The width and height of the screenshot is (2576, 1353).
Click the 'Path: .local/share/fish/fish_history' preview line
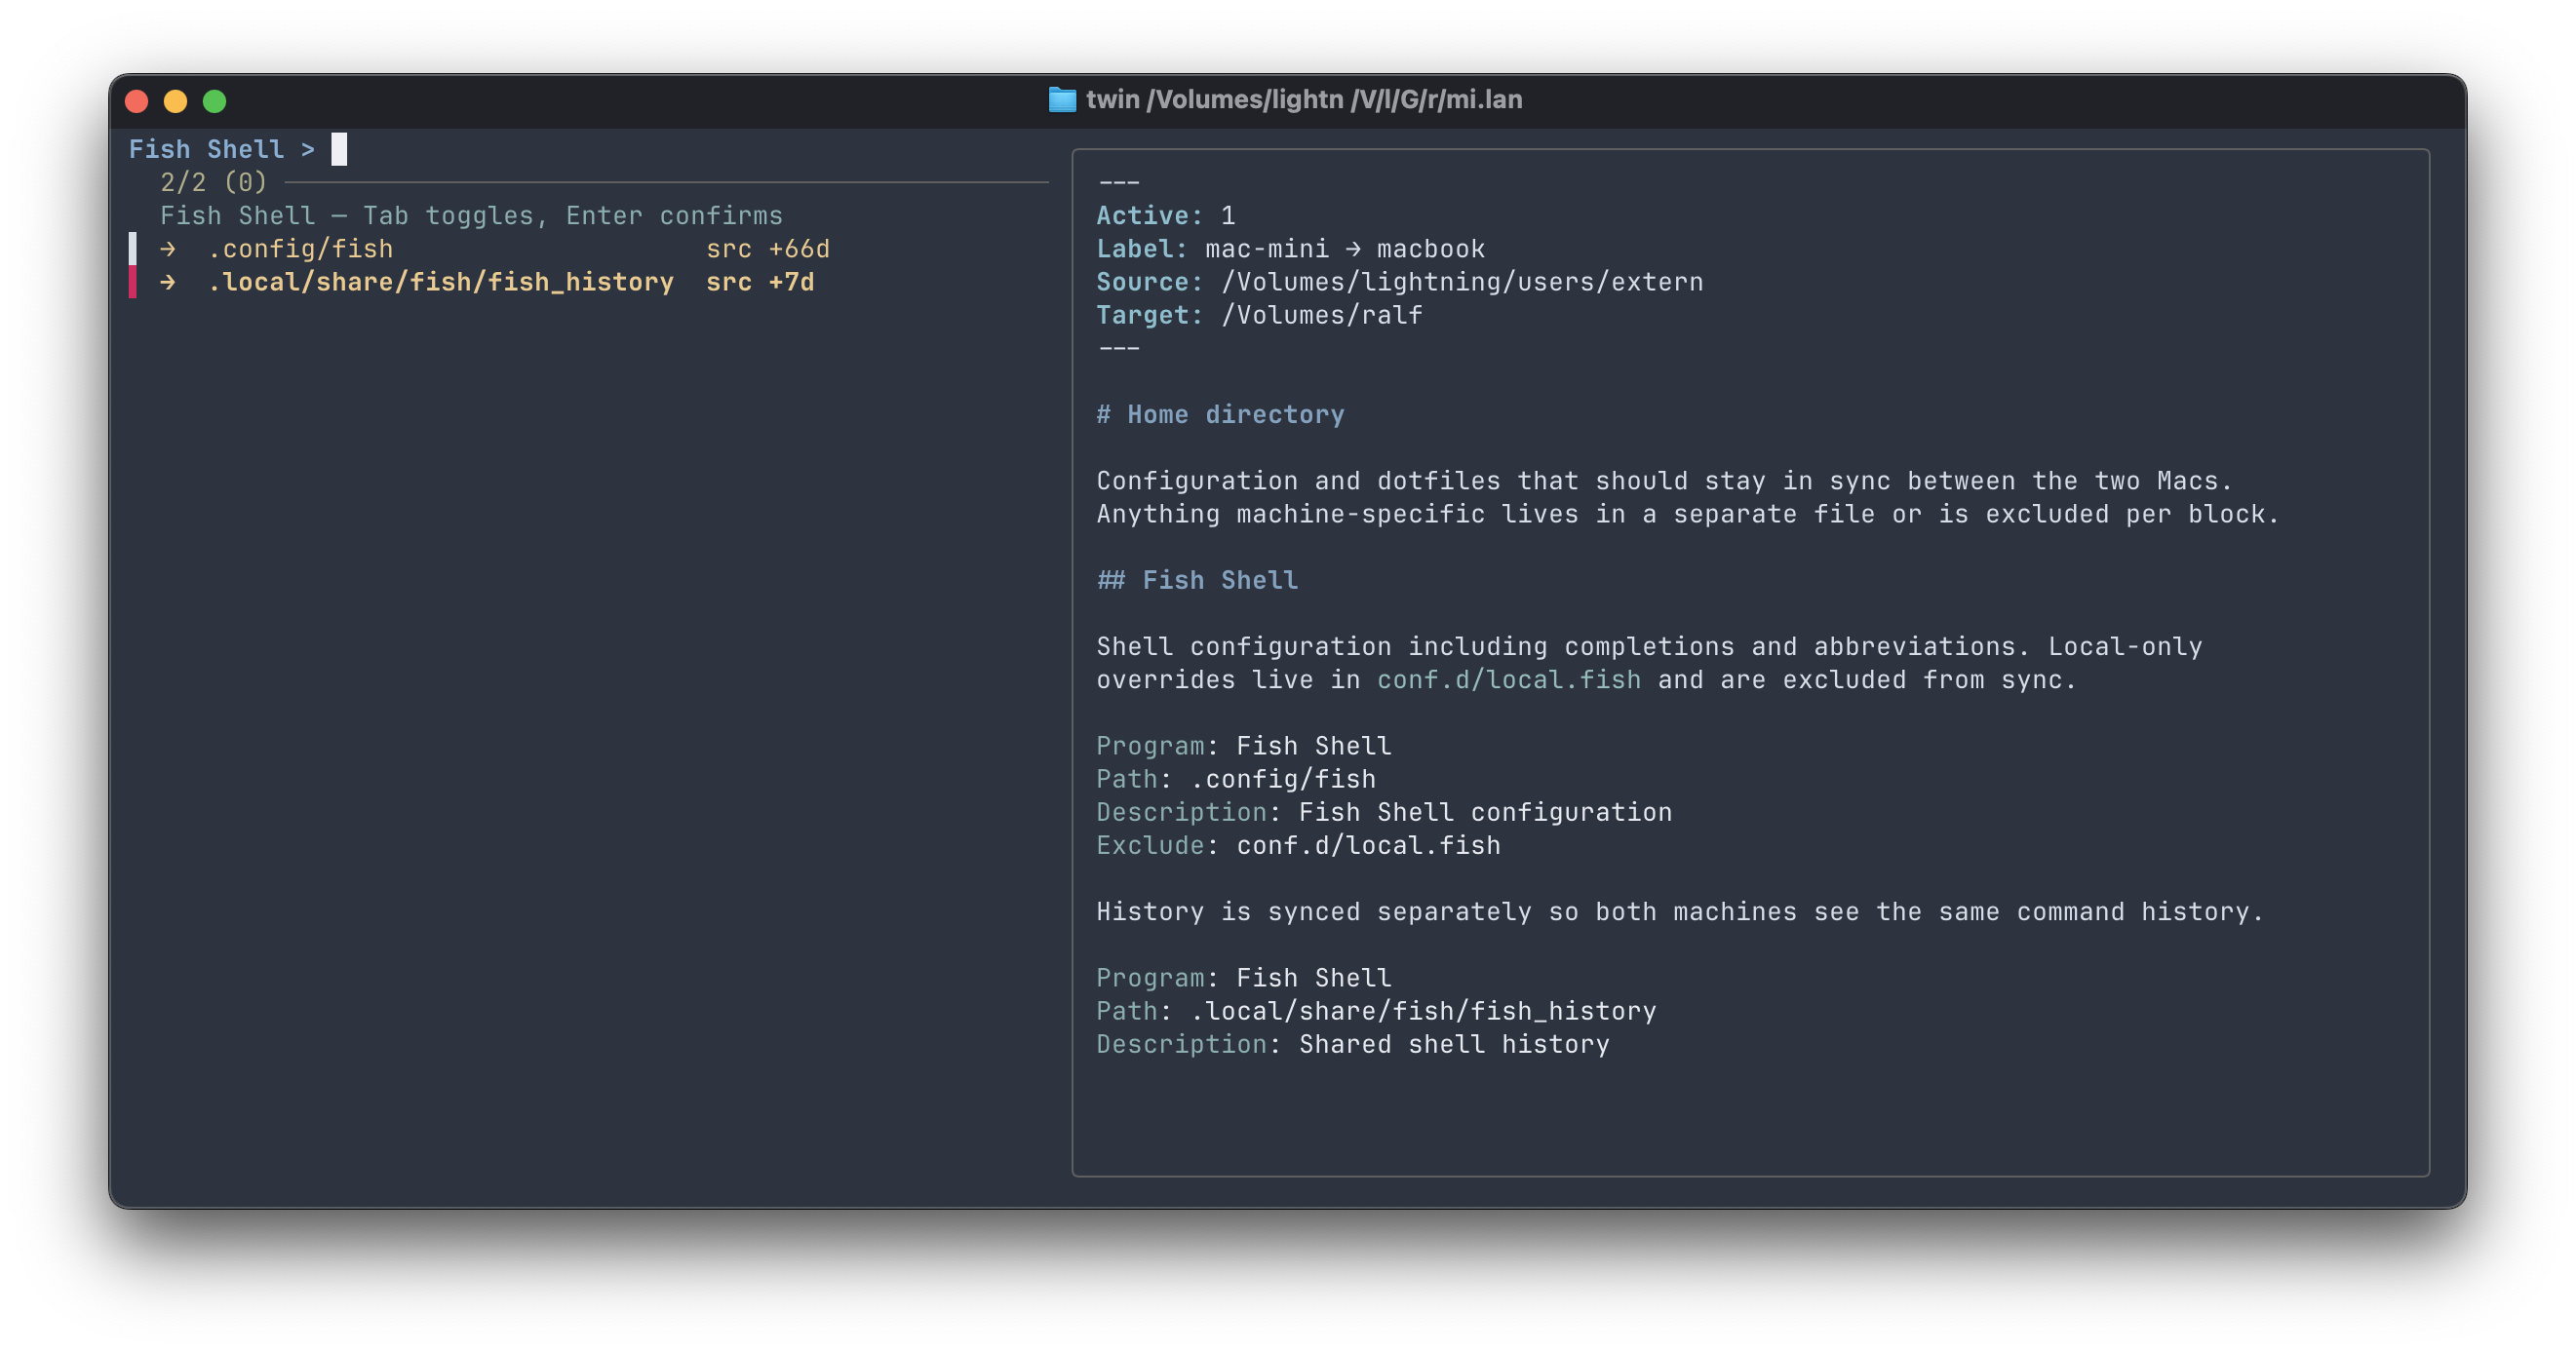[x=1375, y=1011]
